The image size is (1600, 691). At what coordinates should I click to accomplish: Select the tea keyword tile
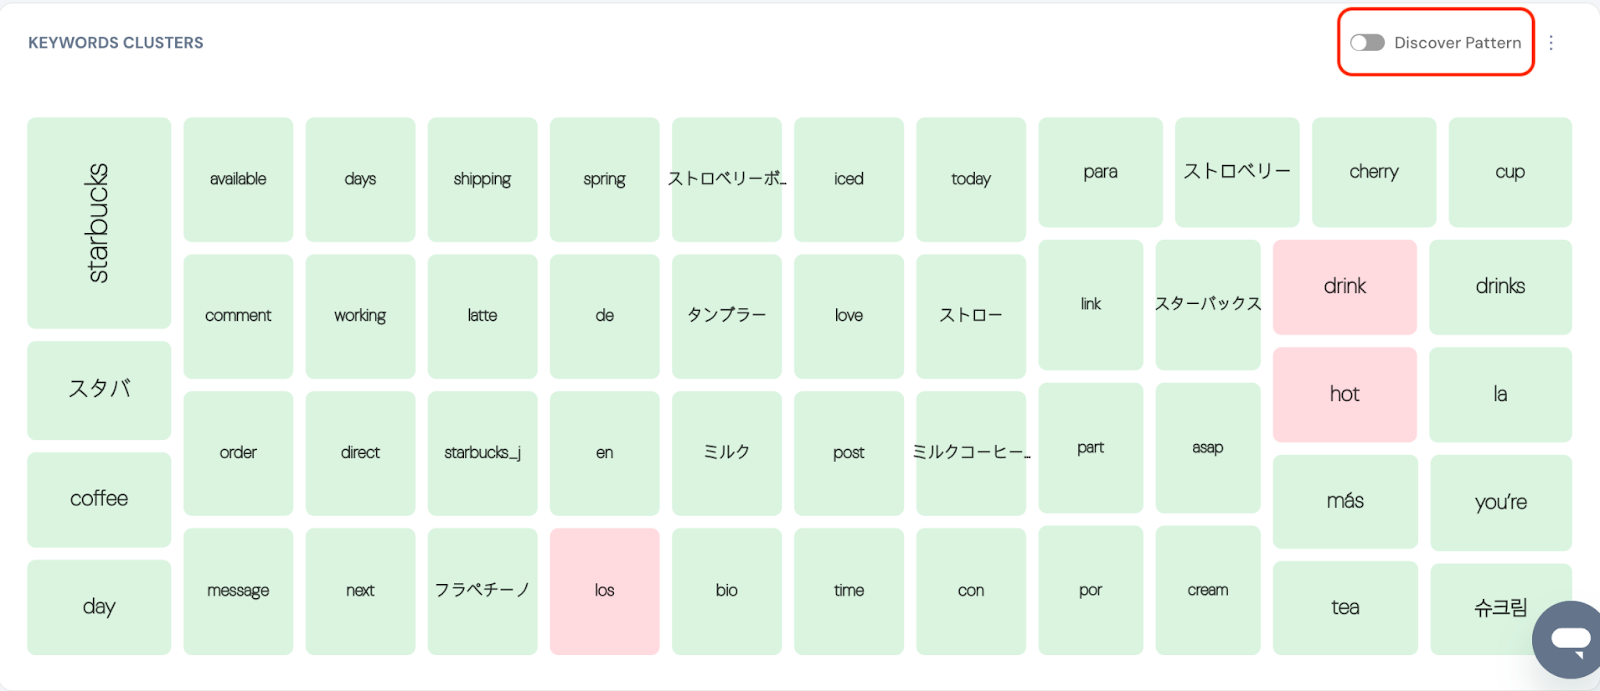(1344, 607)
